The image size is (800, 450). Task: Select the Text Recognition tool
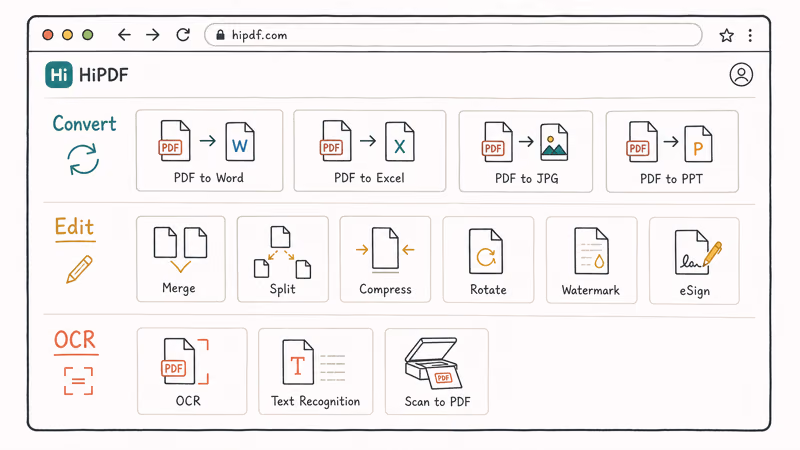tap(315, 371)
